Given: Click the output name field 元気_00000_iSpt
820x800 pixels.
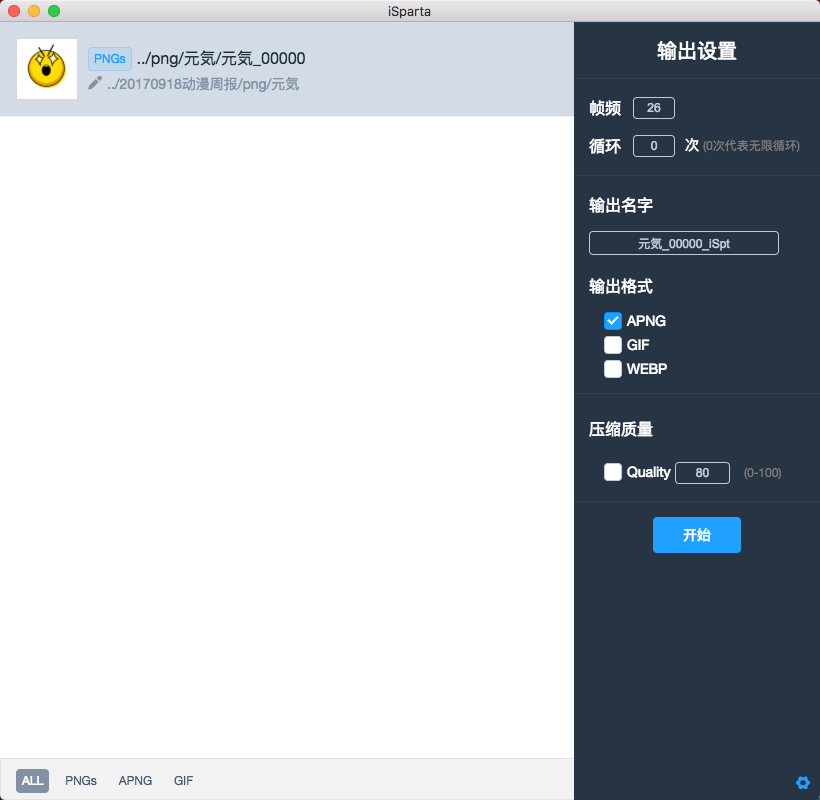Looking at the screenshot, I should point(684,243).
